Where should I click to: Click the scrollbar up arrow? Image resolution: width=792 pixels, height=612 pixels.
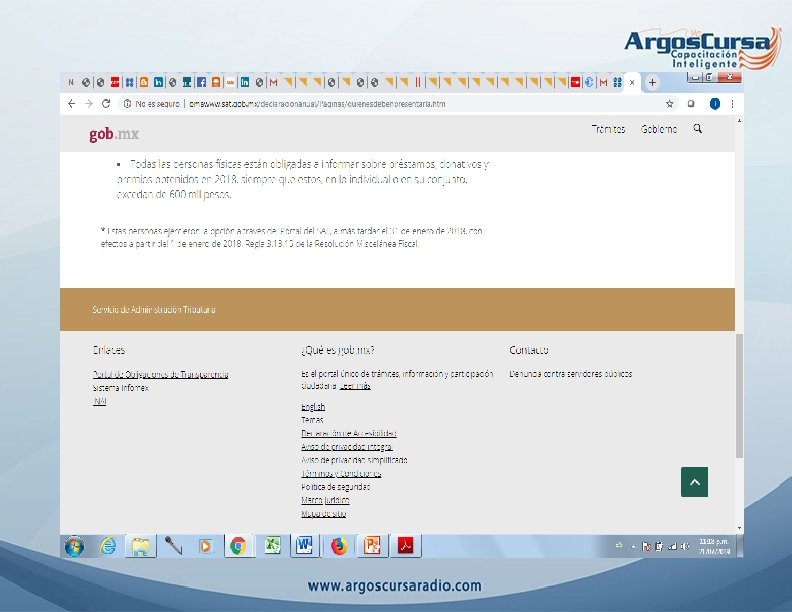tap(739, 121)
